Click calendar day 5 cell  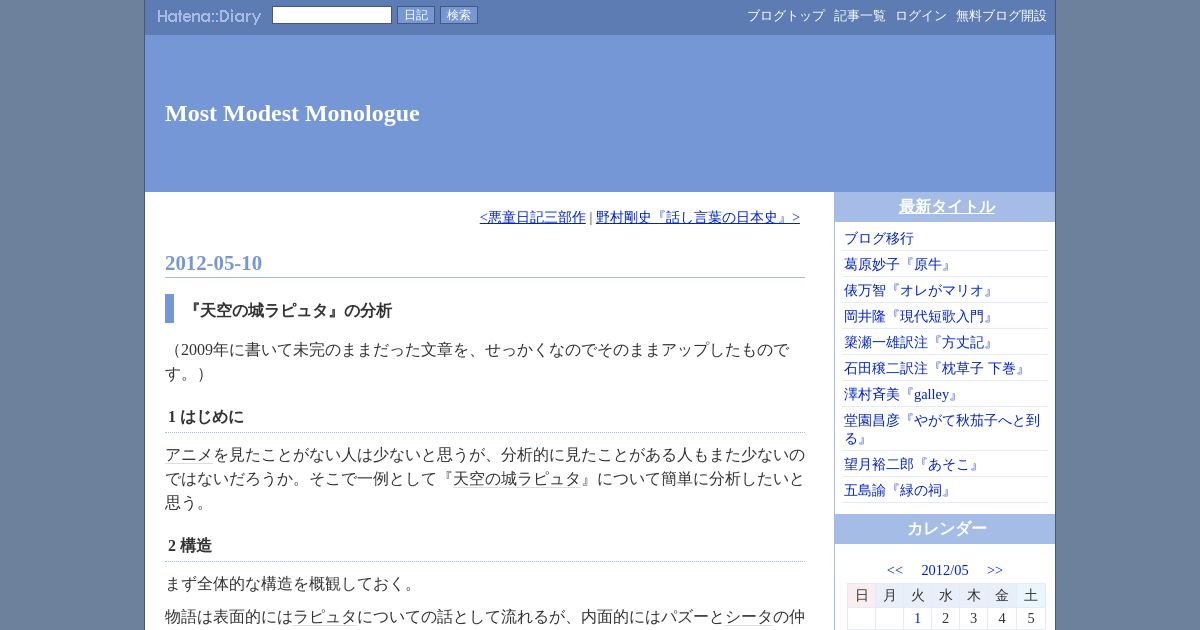pos(1031,618)
